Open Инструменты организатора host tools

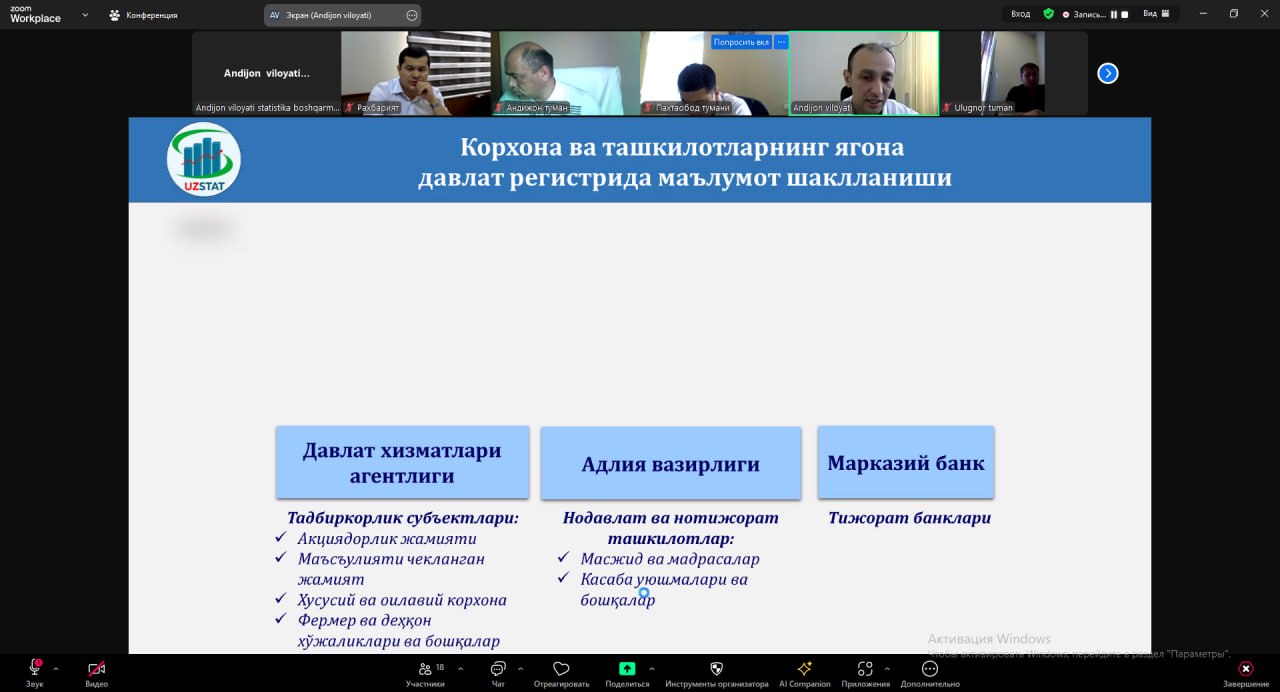tap(716, 673)
